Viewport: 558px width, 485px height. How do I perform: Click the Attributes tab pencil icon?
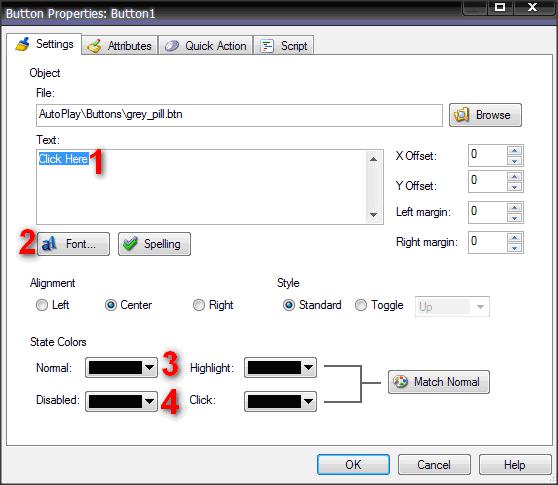(x=94, y=46)
